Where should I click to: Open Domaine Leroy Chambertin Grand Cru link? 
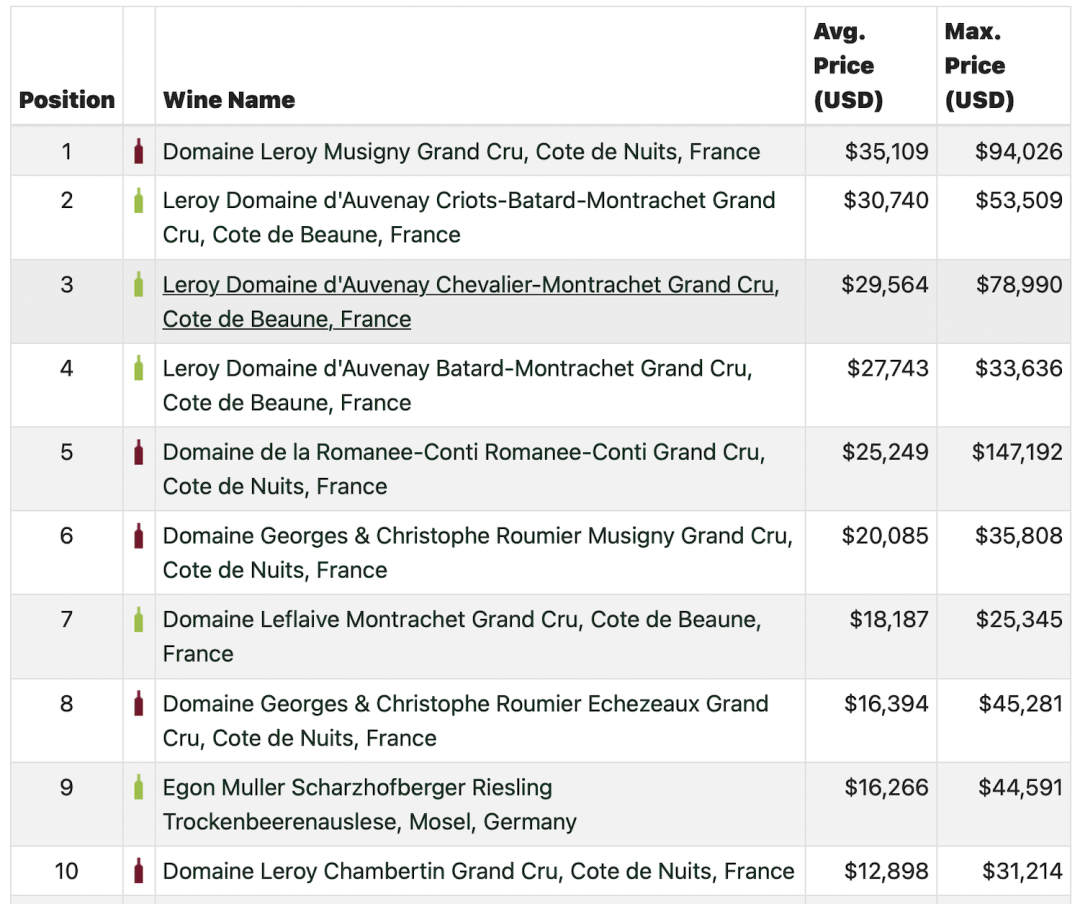tap(479, 871)
